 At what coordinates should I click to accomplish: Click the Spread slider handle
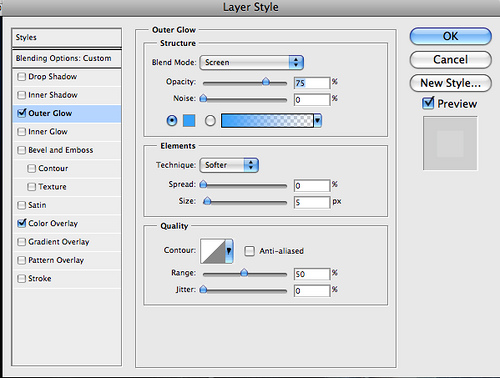[x=203, y=184]
